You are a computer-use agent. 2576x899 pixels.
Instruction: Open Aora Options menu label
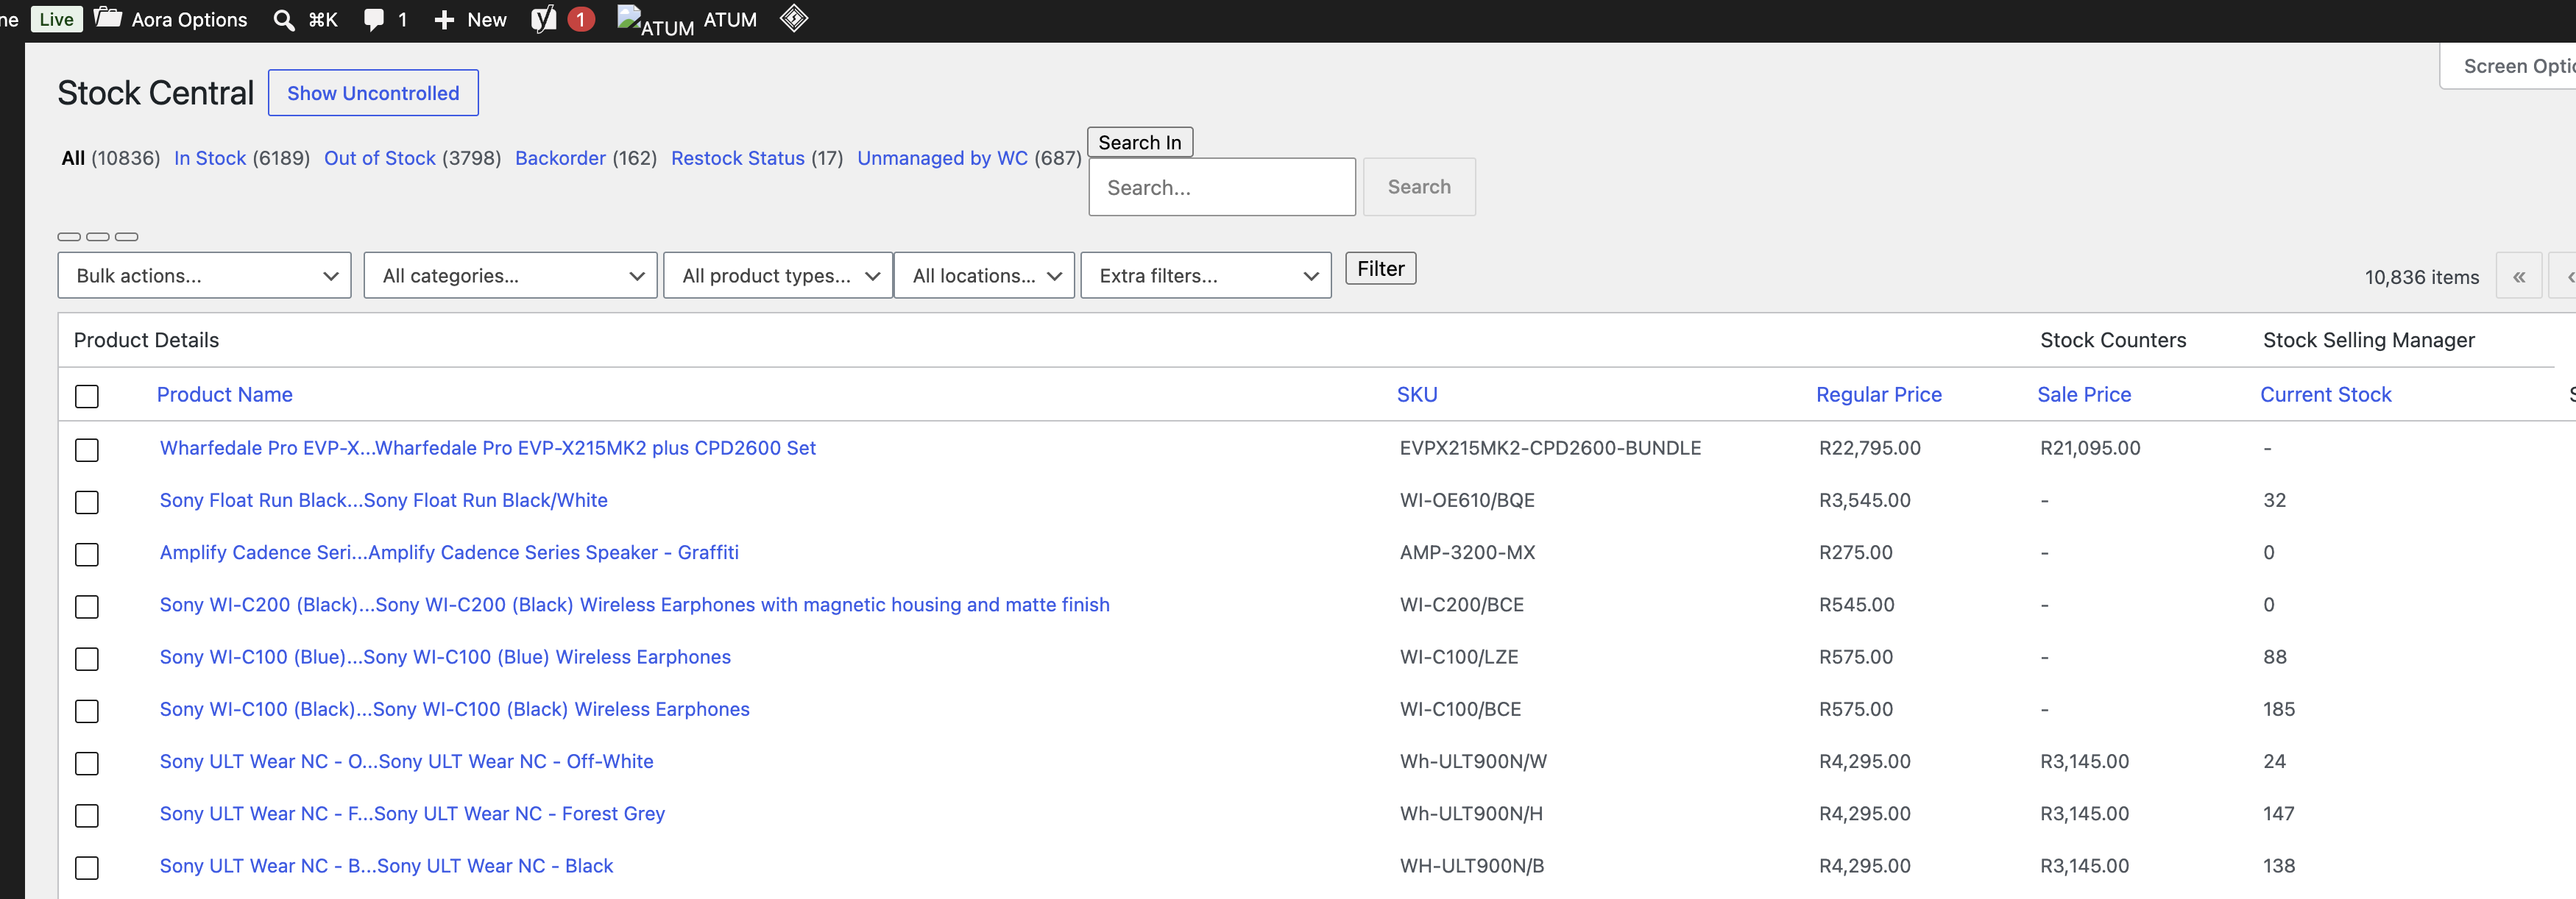189,20
